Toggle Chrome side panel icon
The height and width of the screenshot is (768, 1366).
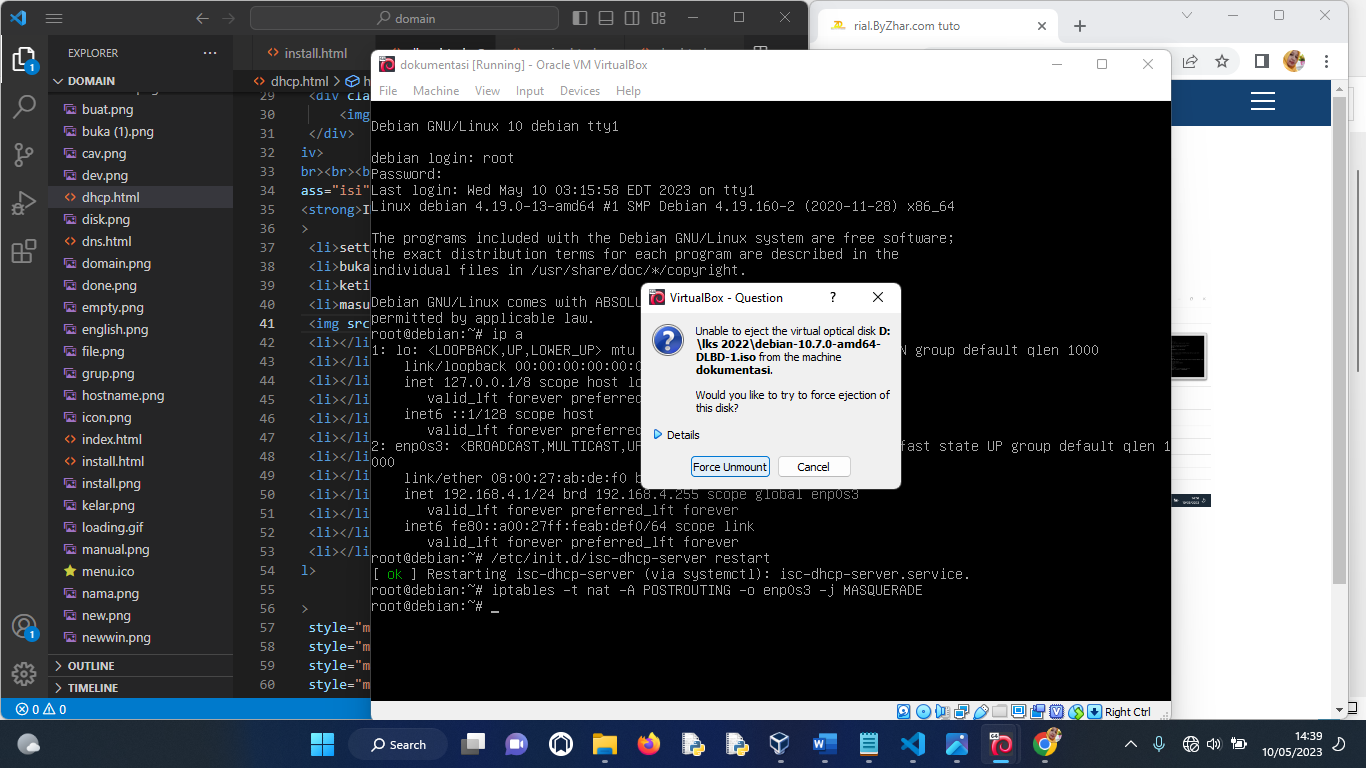(x=1261, y=61)
